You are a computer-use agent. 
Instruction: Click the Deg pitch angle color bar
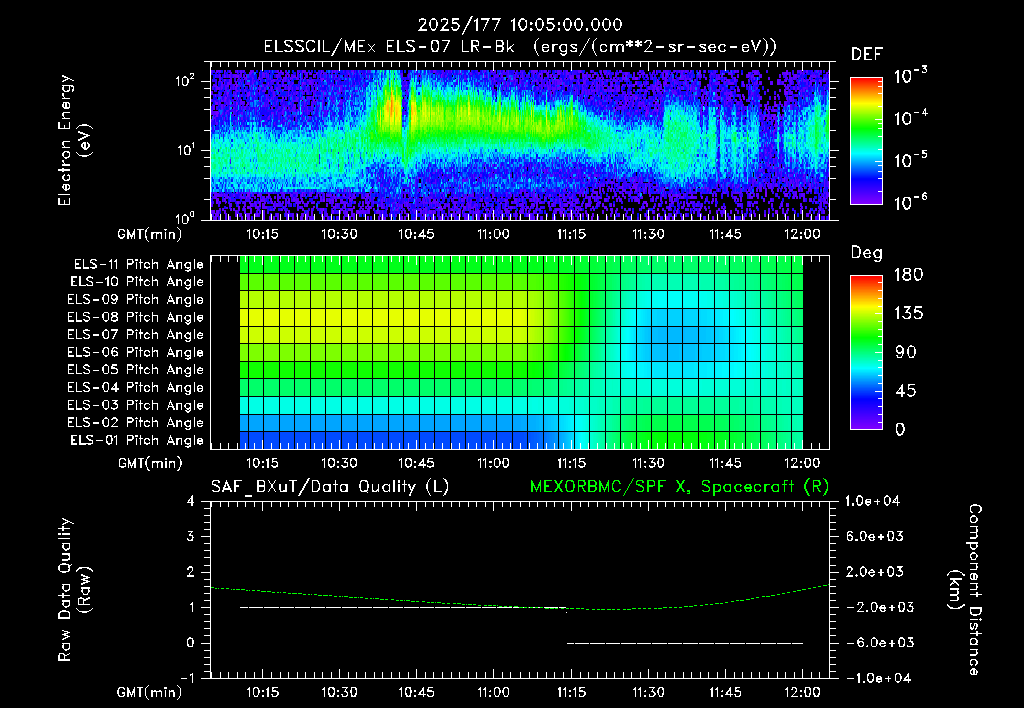point(867,353)
